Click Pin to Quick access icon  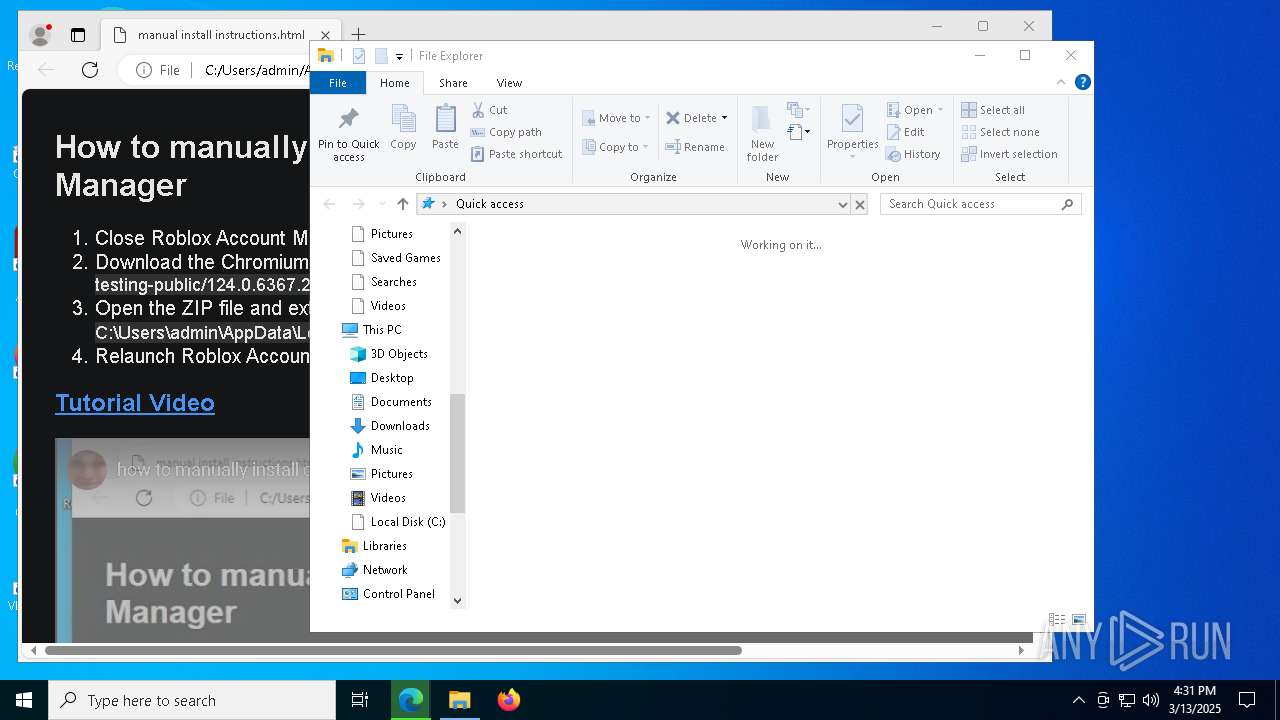pyautogui.click(x=348, y=120)
